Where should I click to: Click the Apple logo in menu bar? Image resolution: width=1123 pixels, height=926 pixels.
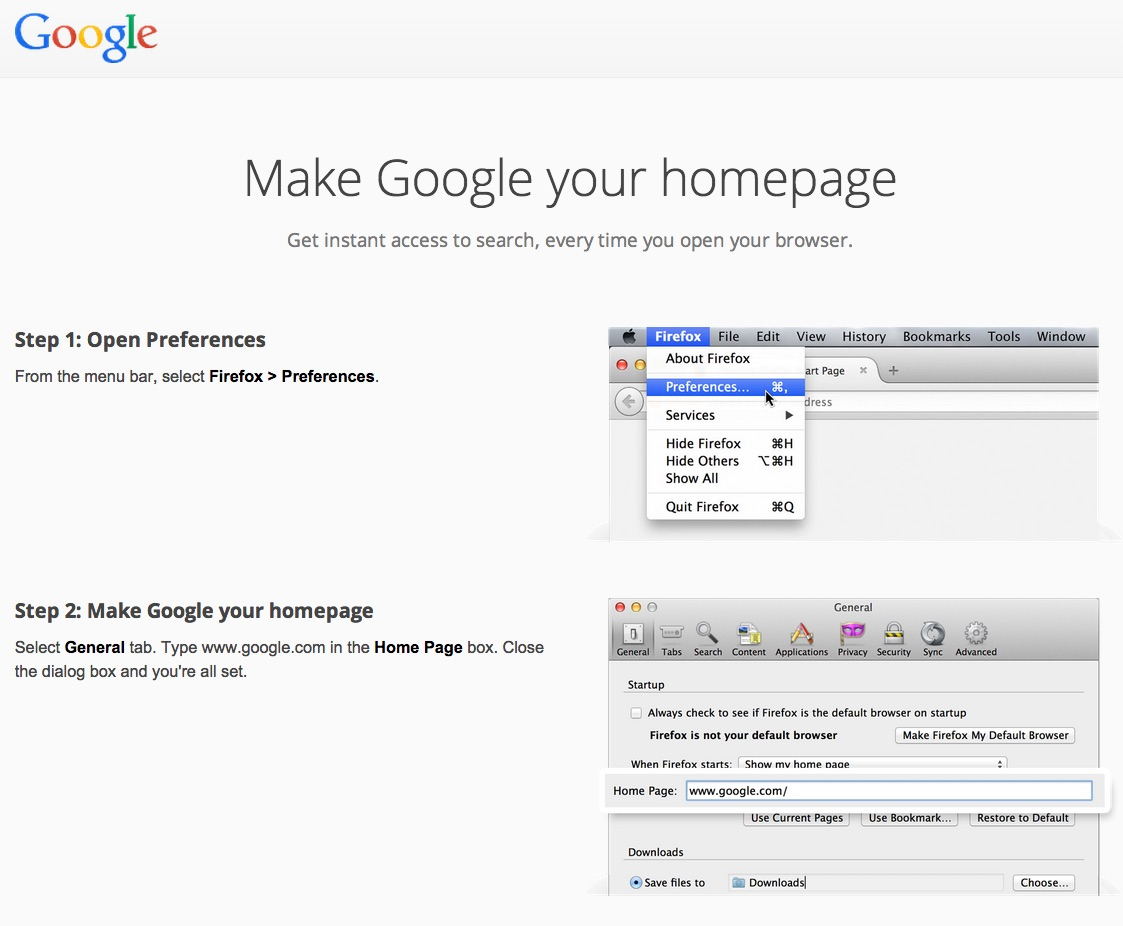click(629, 337)
